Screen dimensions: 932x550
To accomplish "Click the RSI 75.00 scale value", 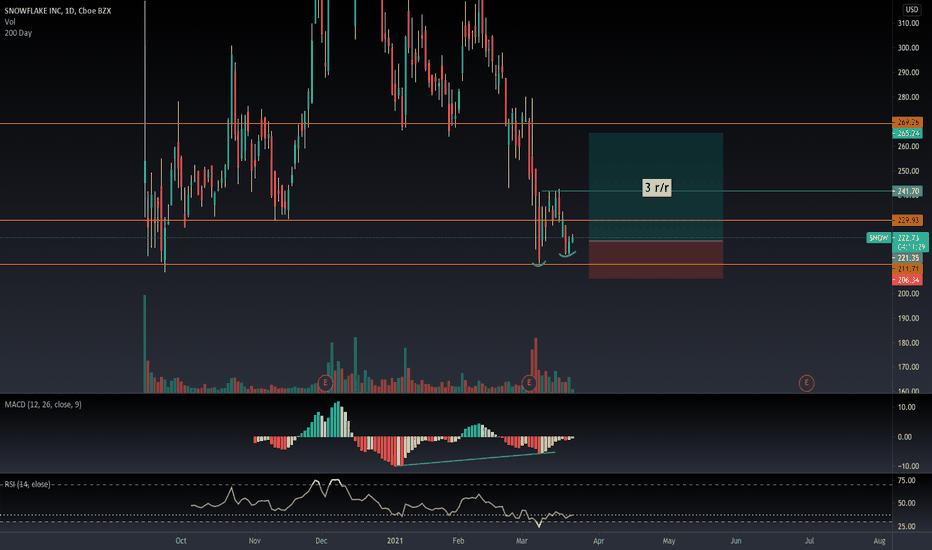I will (906, 480).
